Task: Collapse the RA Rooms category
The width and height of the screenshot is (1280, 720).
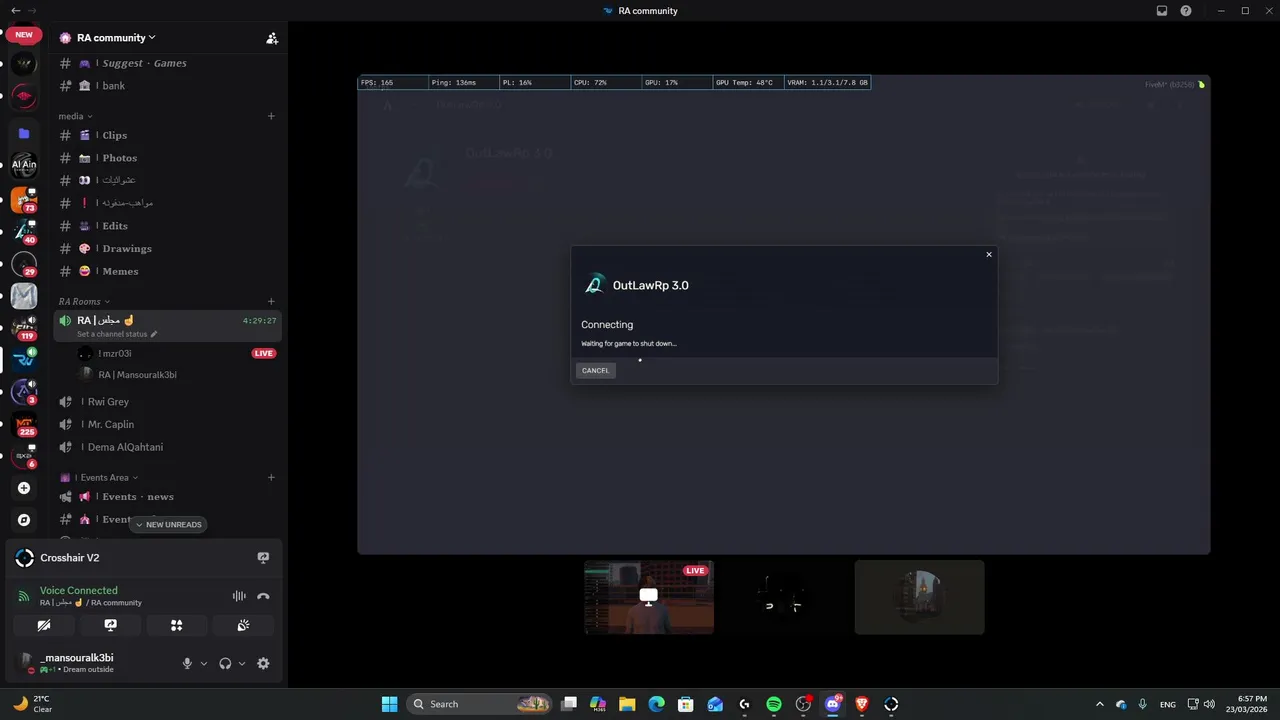Action: (x=84, y=301)
